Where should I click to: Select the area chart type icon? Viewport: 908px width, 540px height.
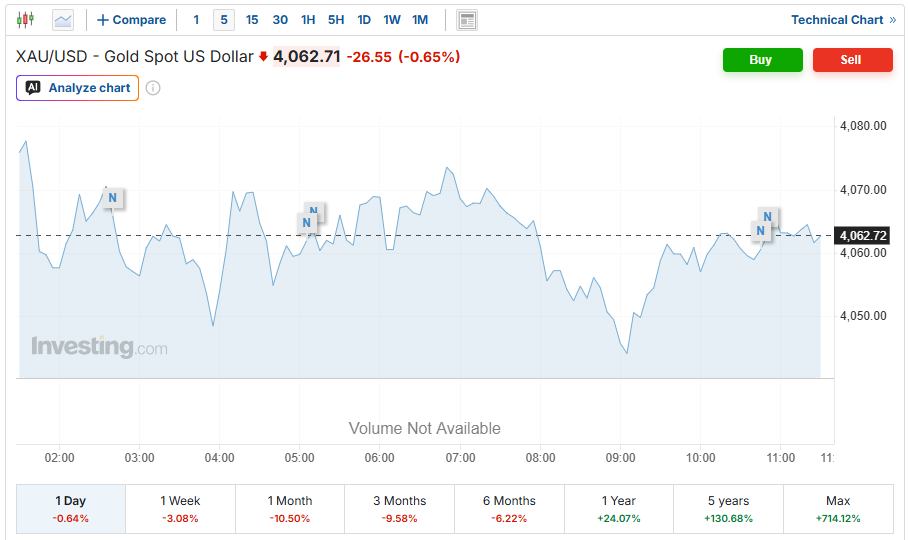click(x=63, y=20)
